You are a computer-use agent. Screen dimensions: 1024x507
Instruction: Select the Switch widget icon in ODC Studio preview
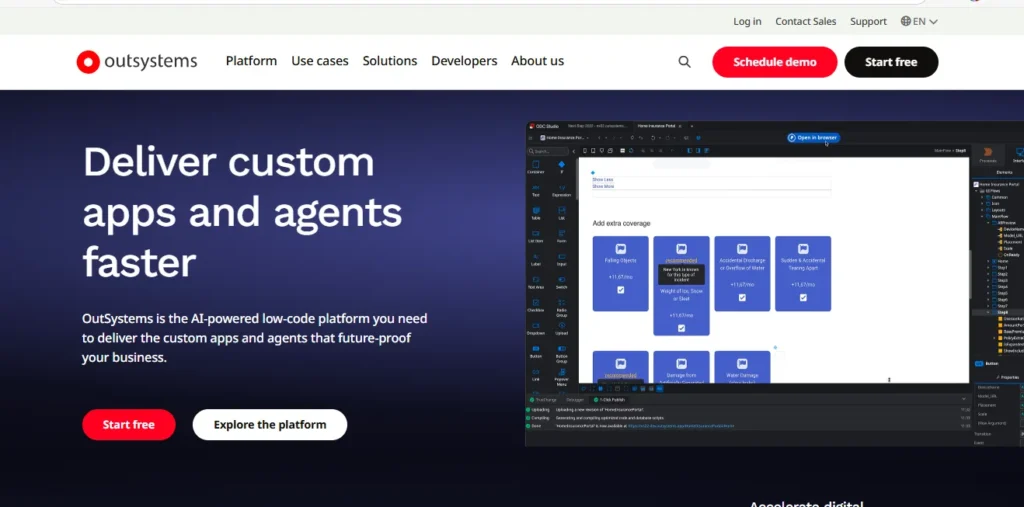point(561,279)
